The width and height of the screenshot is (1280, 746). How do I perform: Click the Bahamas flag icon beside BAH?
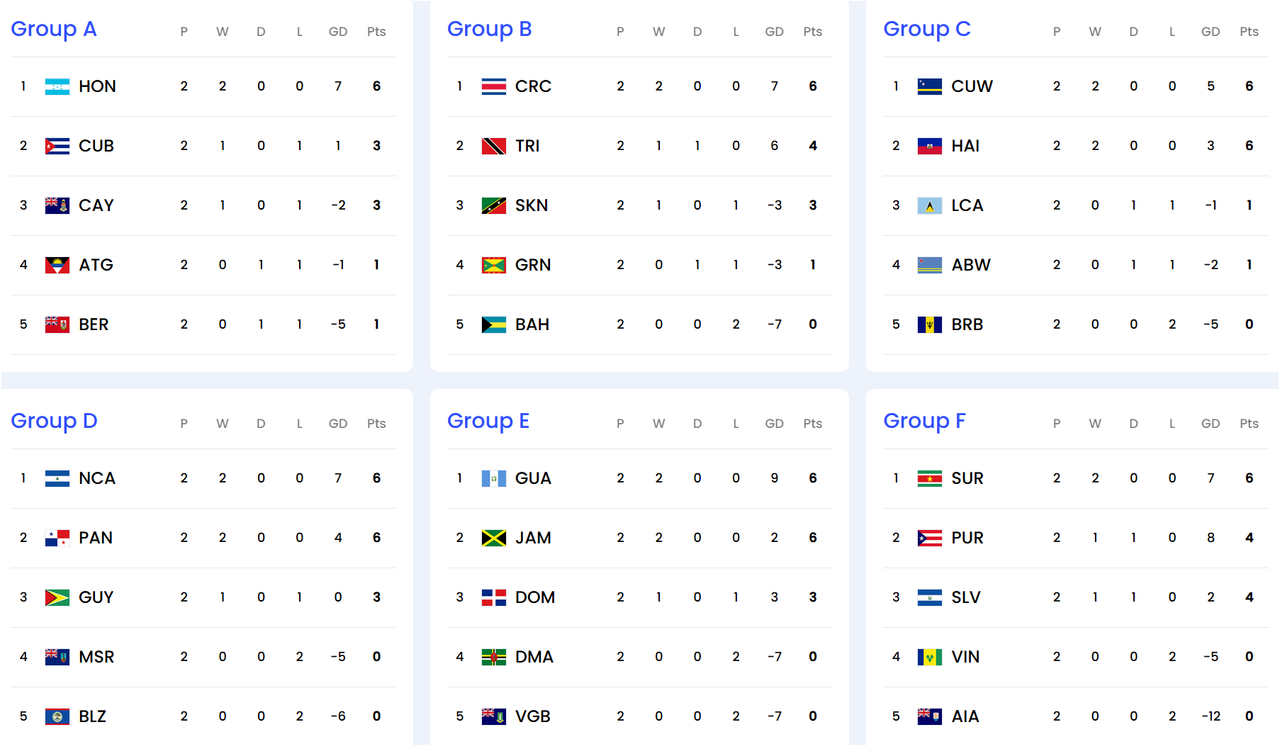(x=494, y=325)
